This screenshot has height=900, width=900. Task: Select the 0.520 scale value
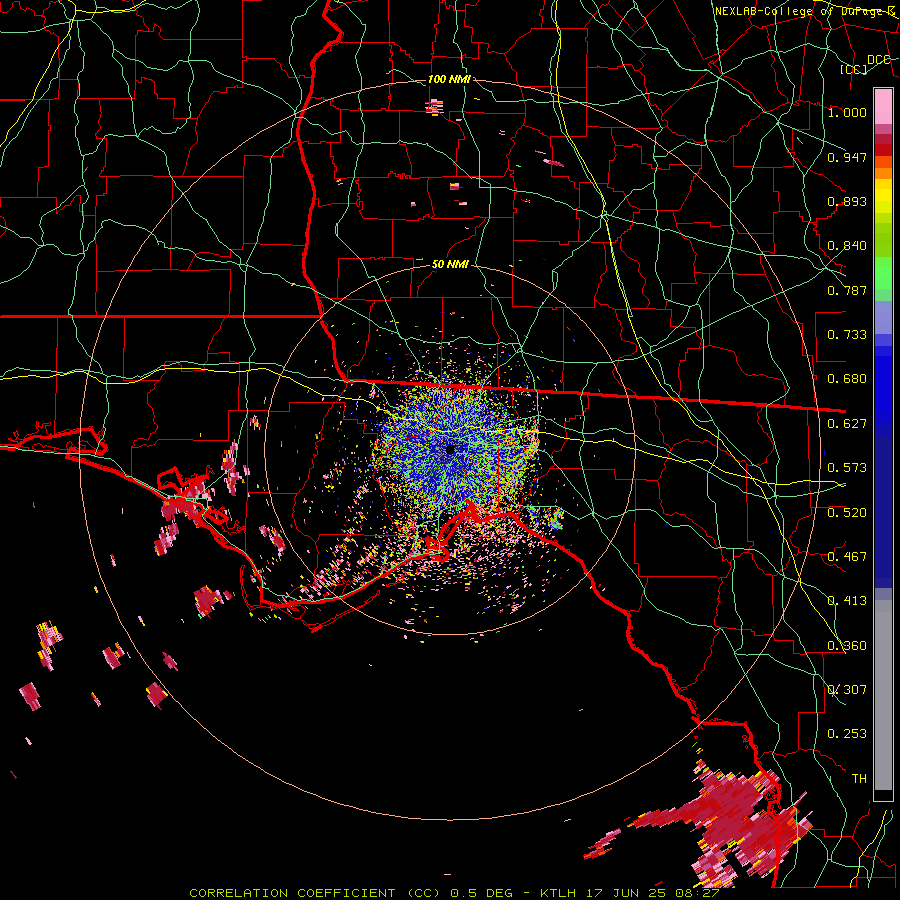pyautogui.click(x=847, y=513)
